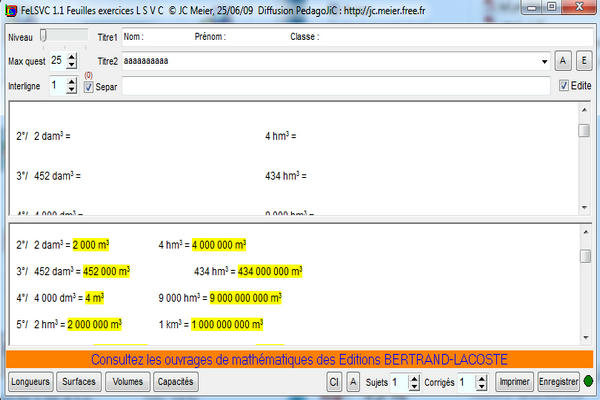Screen dimensions: 600x400
Task: Click the Cl button in bottom bar
Action: (335, 382)
